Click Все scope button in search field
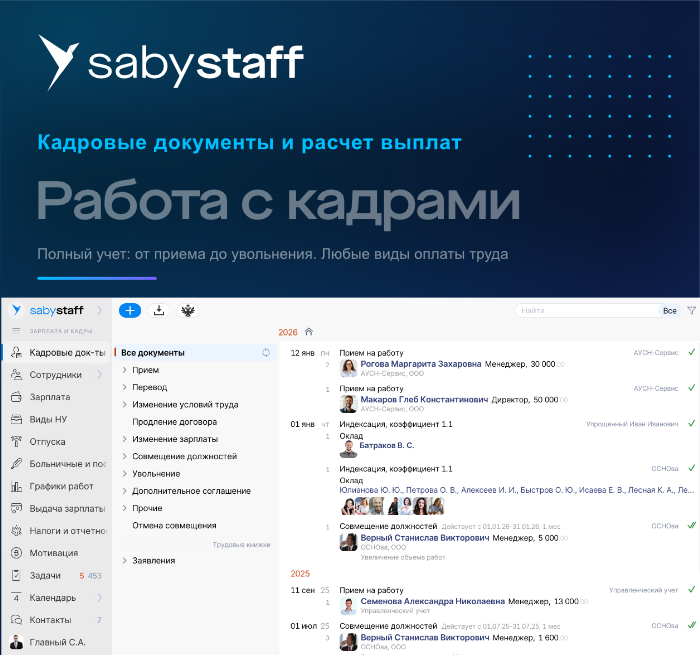This screenshot has height=655, width=700. pos(670,311)
